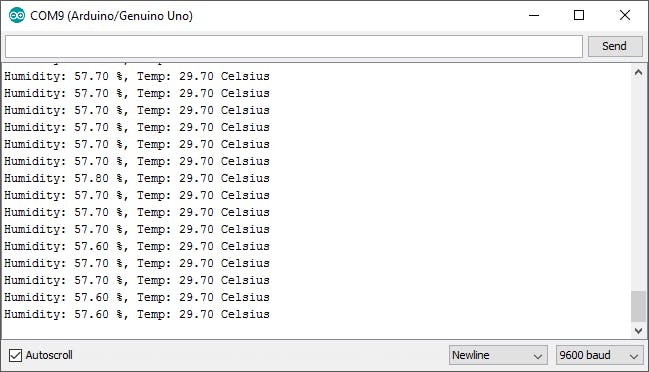Click the line reading Humidity: 57.80 %
Screen dimensions: 649x372
[137, 178]
